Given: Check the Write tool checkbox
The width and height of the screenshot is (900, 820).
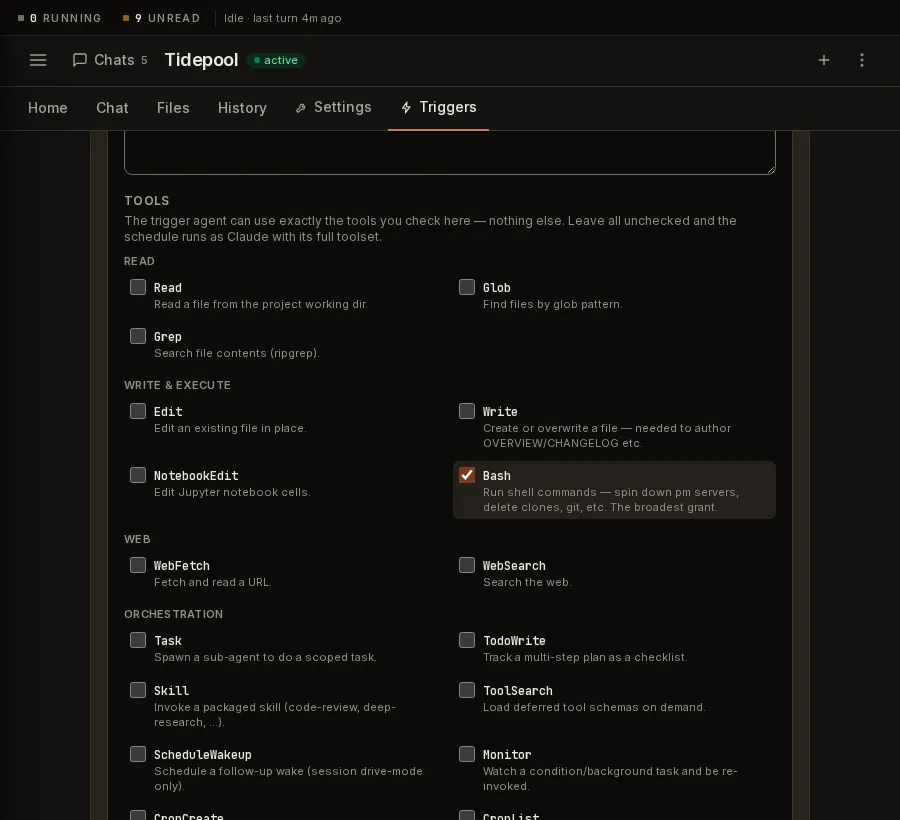Looking at the screenshot, I should coord(467,411).
